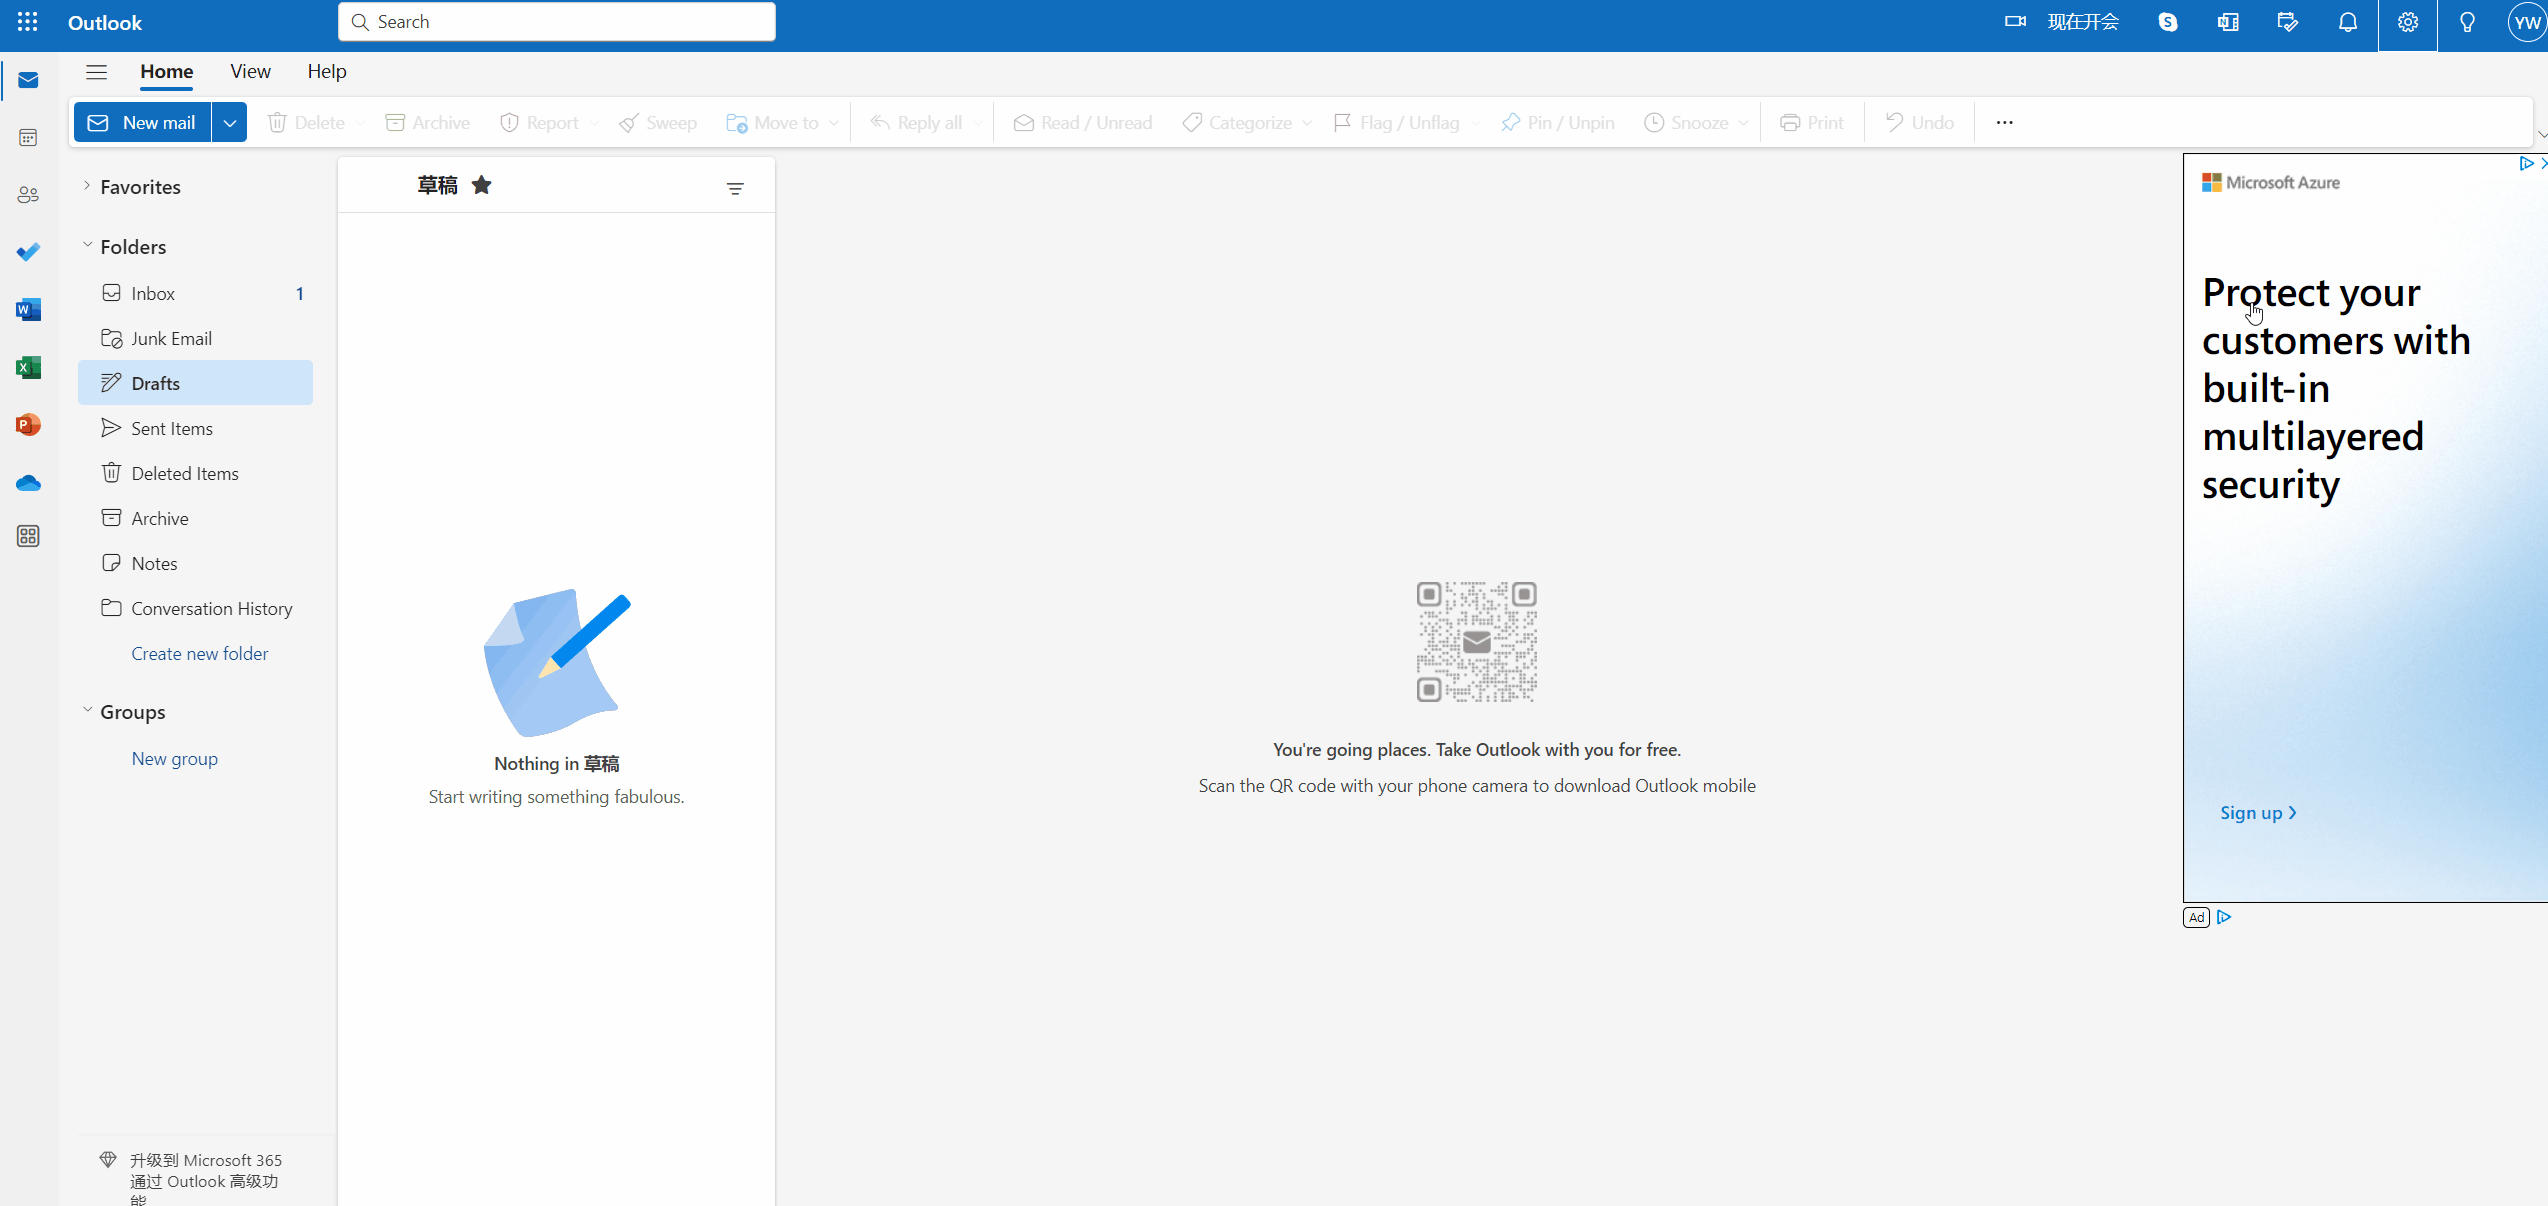This screenshot has height=1206, width=2548.
Task: Open the To Do checkmark icon
Action: coord(28,252)
